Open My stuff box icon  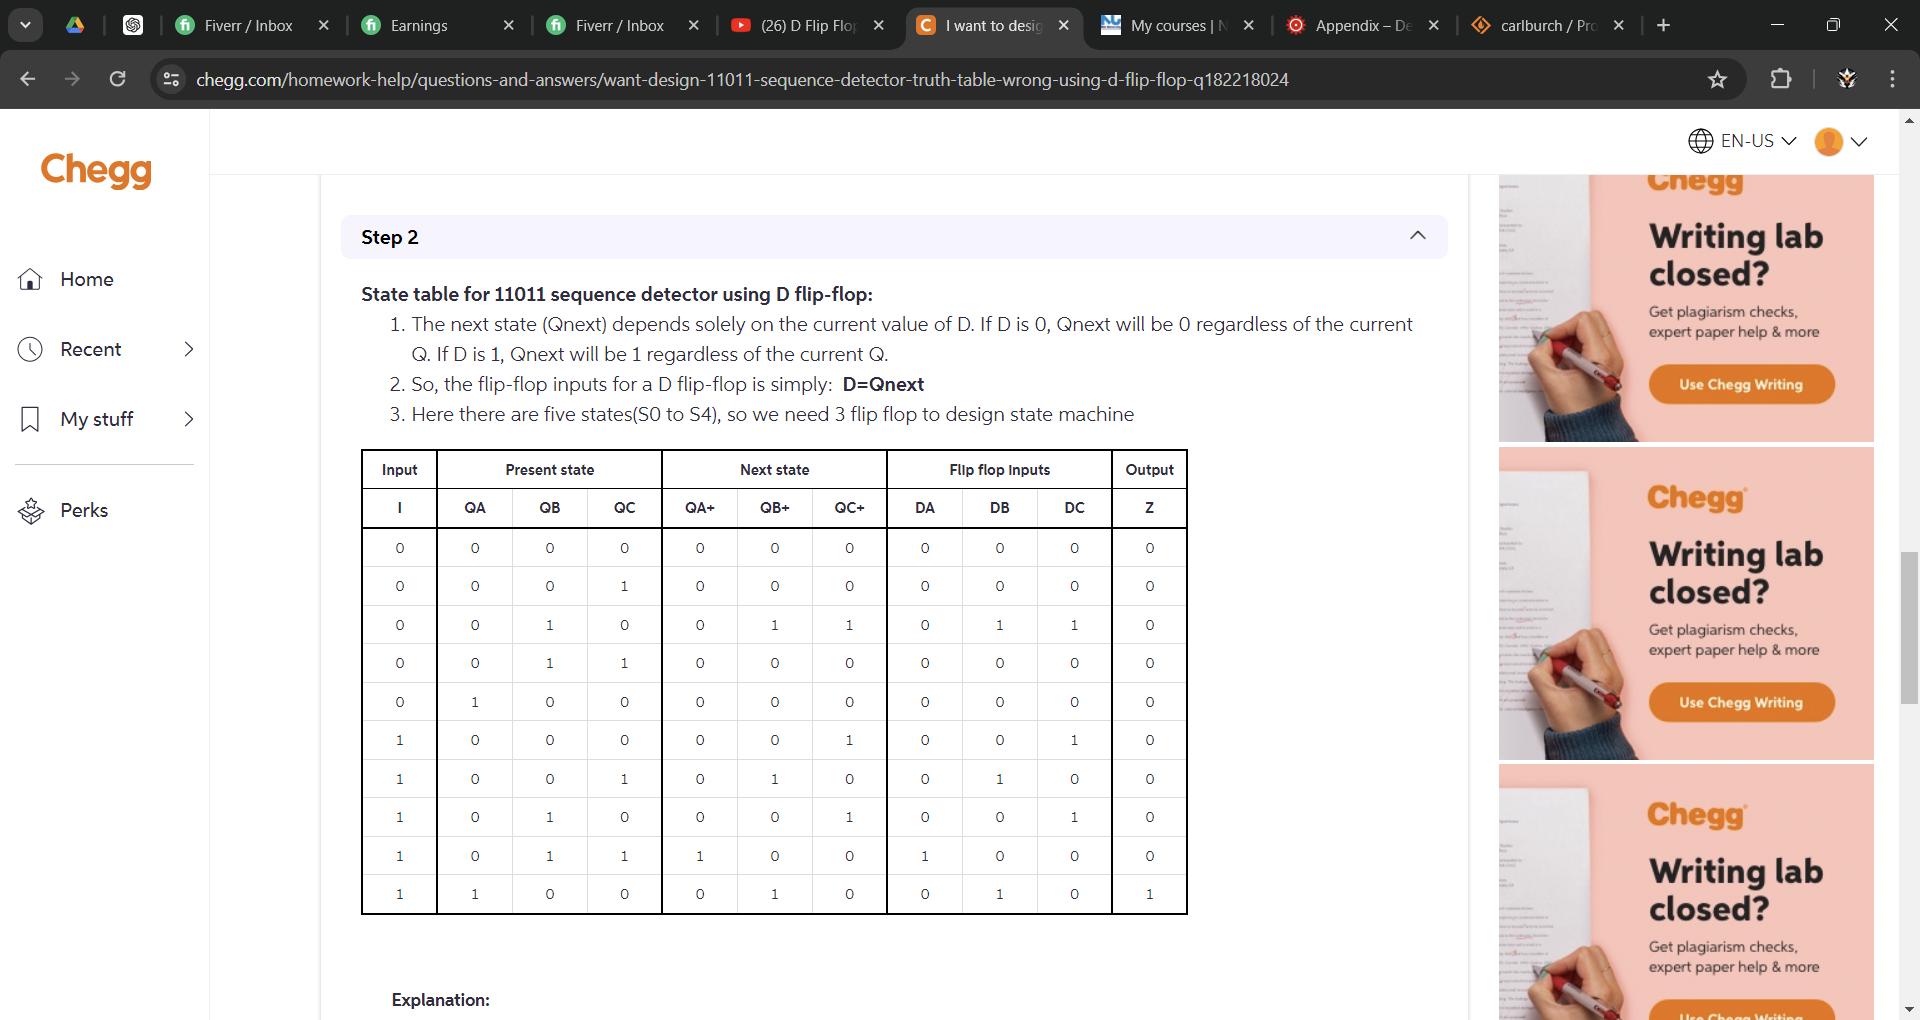click(29, 419)
